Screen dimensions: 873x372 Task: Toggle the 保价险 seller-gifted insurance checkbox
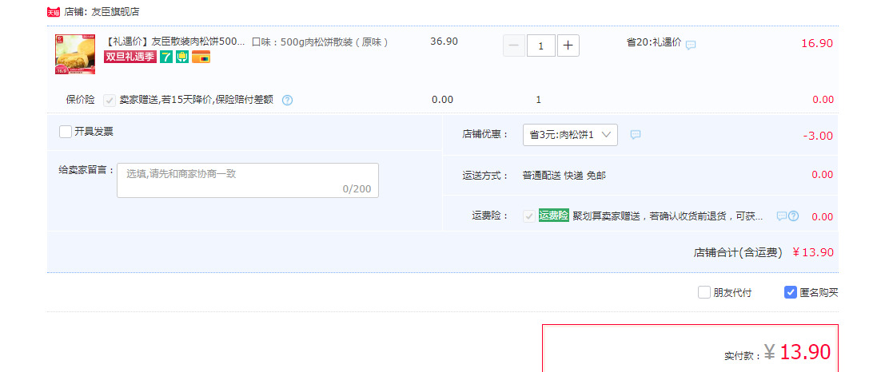[110, 100]
